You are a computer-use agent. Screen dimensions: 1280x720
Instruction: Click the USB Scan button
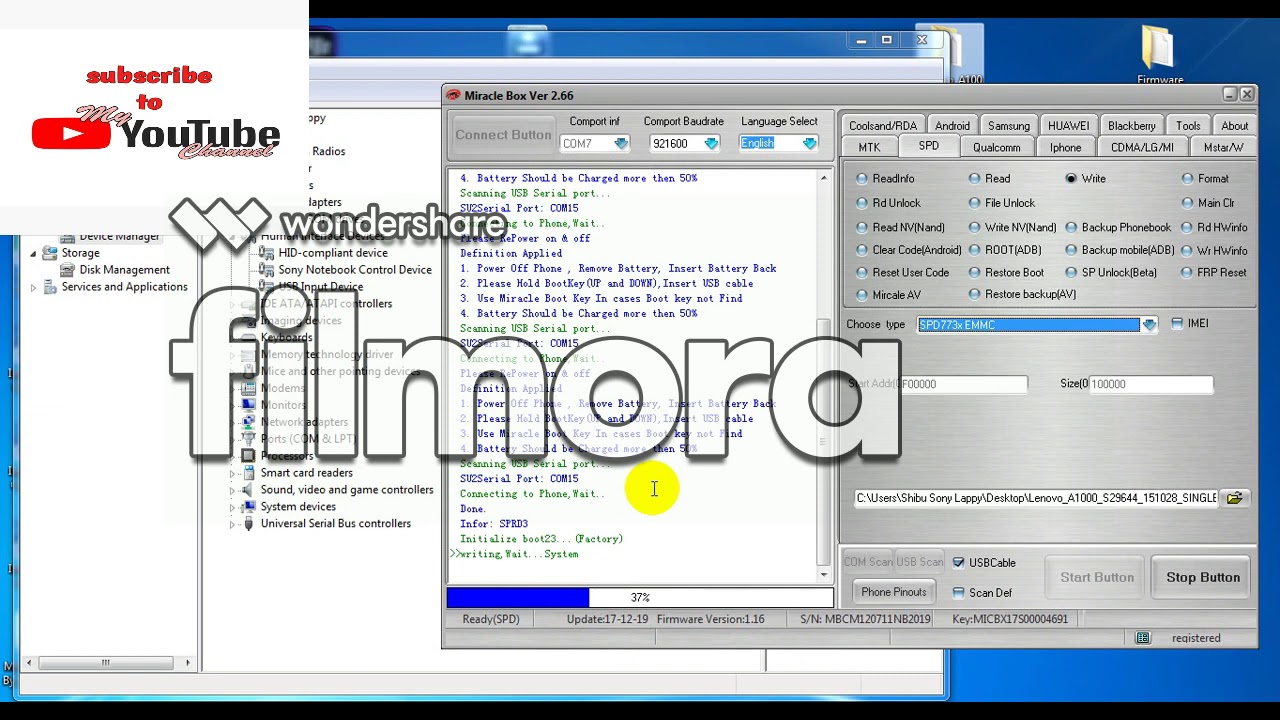point(919,562)
